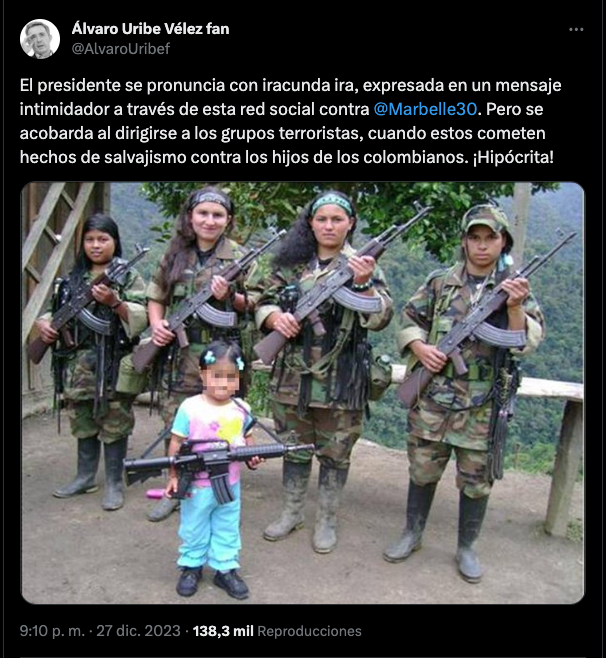Click the round profile avatar of the author
Viewport: 606px width, 658px height.
[x=40, y=39]
